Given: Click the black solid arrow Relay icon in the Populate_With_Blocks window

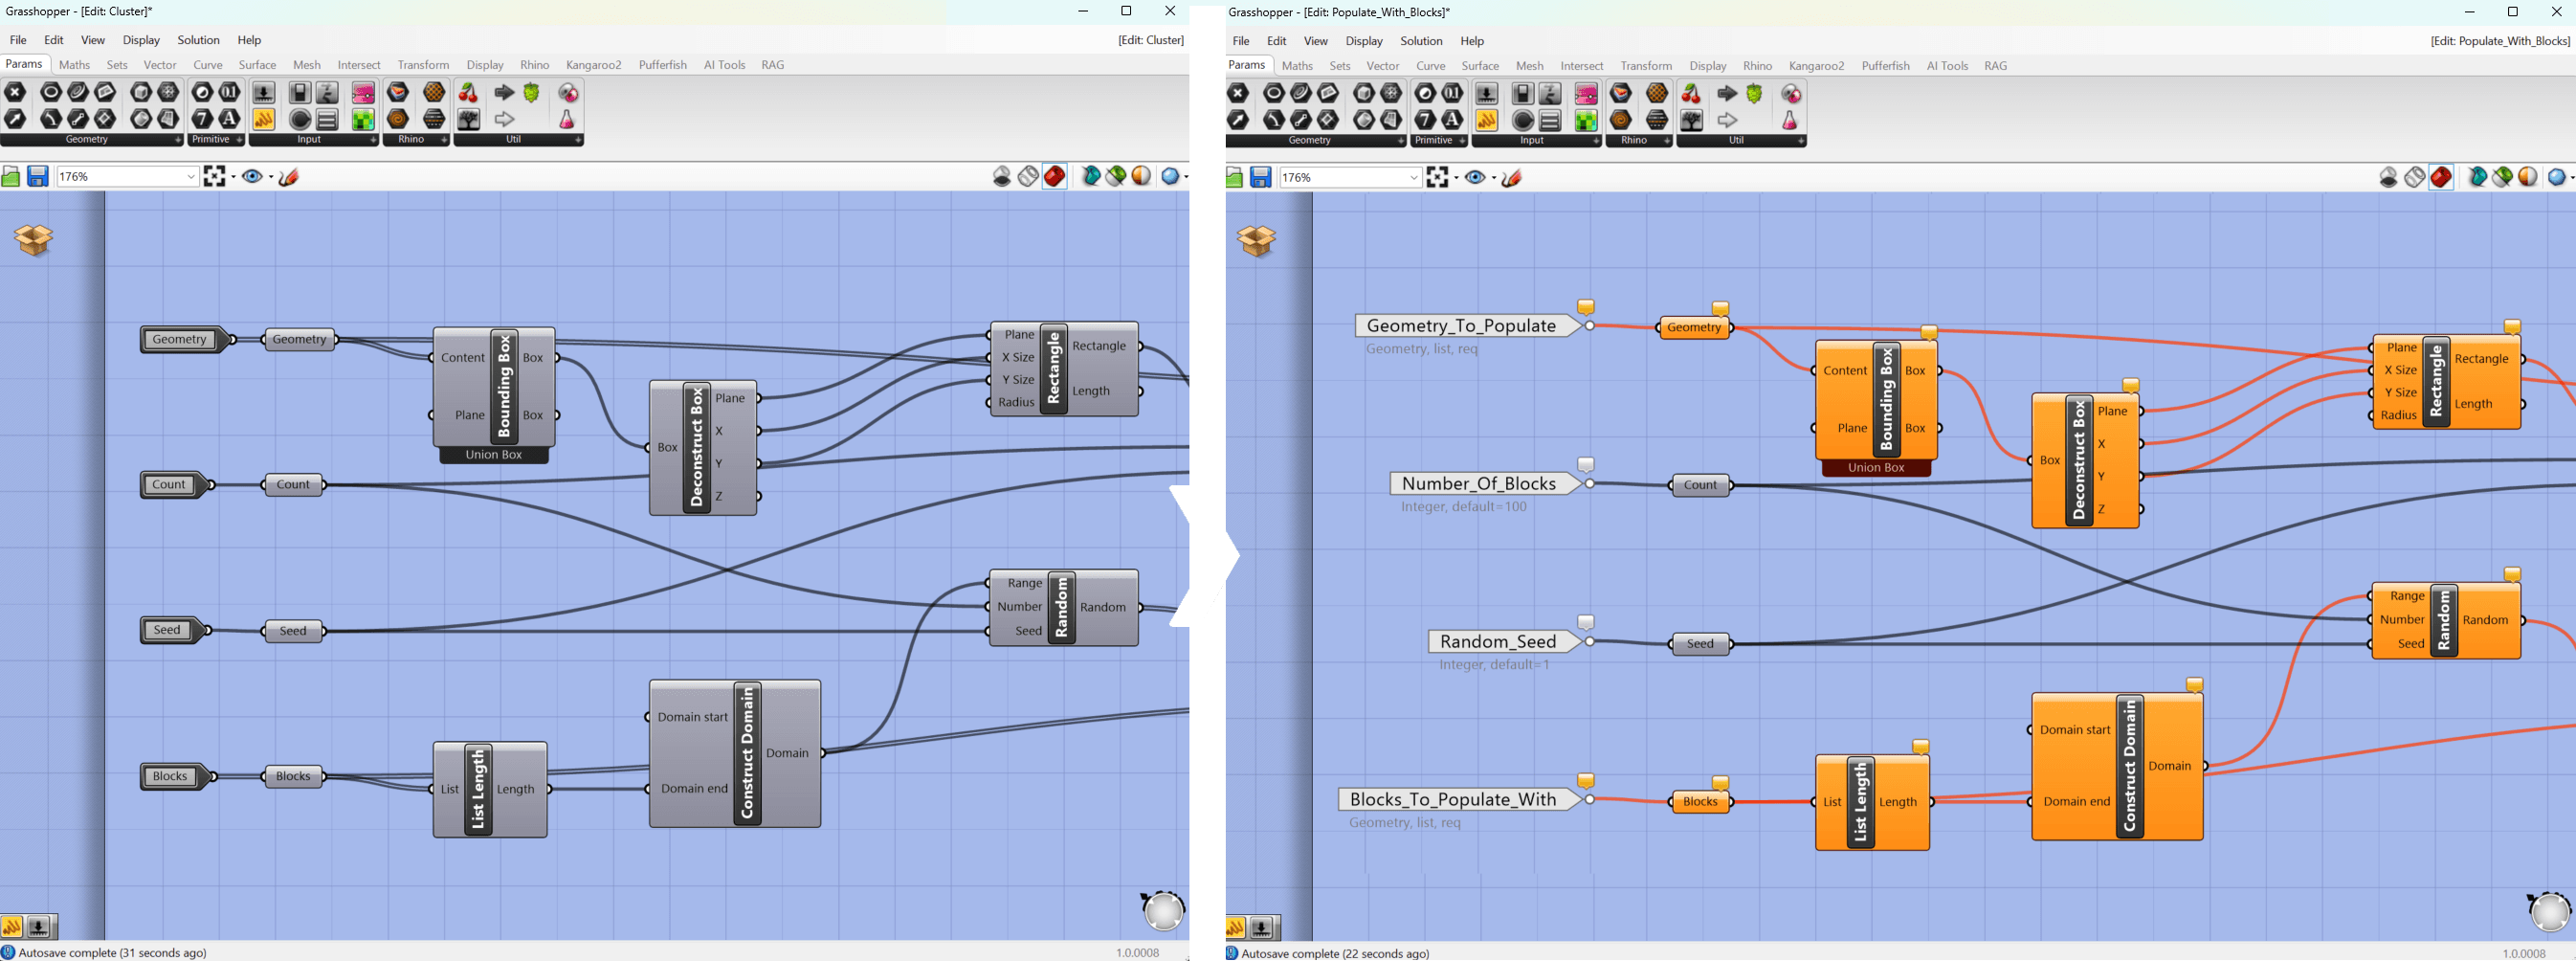Looking at the screenshot, I should 1727,93.
